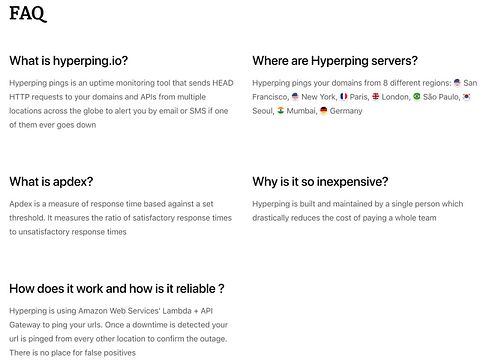
Task: Click the uptime monitoring tool description text
Action: point(121,104)
